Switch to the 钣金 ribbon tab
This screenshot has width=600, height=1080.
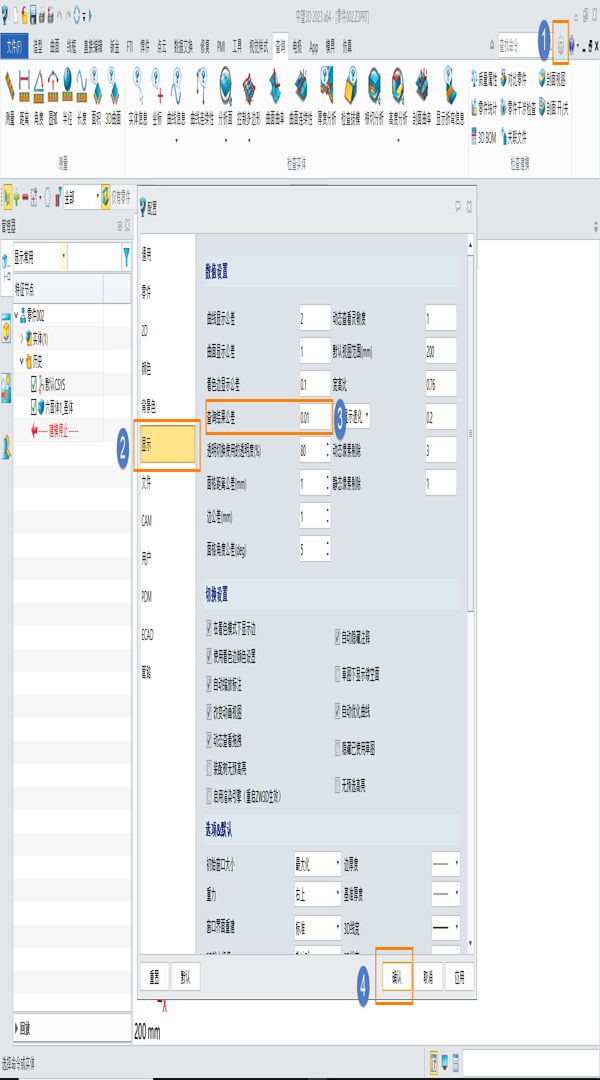tap(114, 47)
